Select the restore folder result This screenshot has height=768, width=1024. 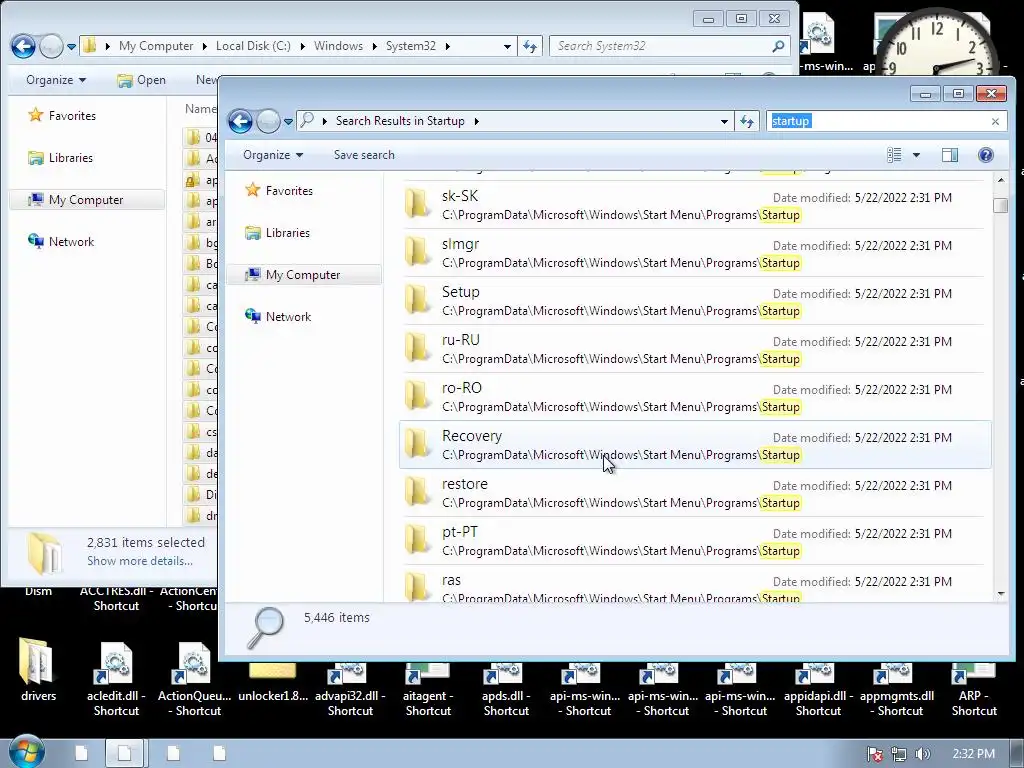[x=694, y=493]
